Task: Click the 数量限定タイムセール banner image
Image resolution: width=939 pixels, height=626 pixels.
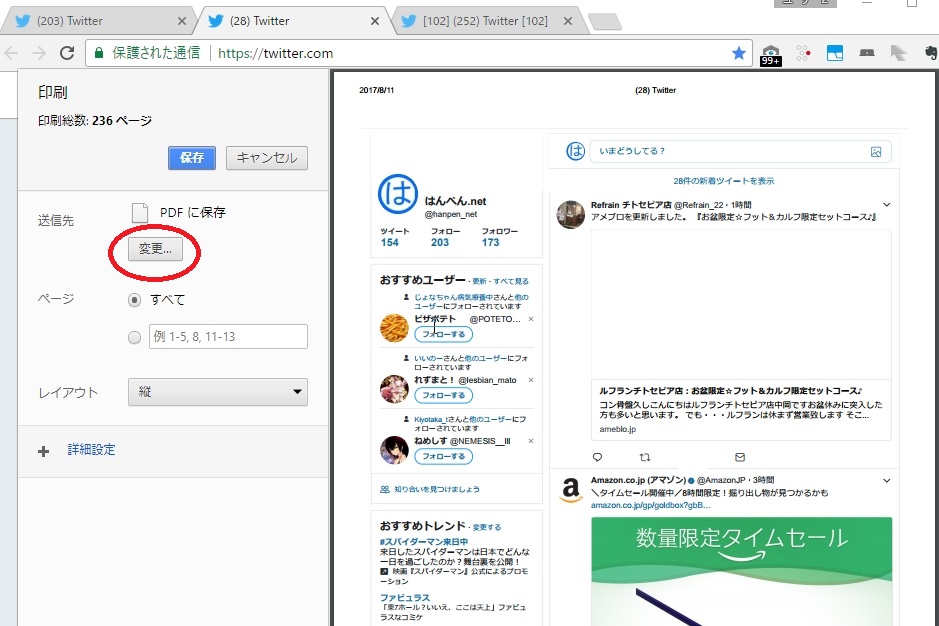Action: [741, 571]
